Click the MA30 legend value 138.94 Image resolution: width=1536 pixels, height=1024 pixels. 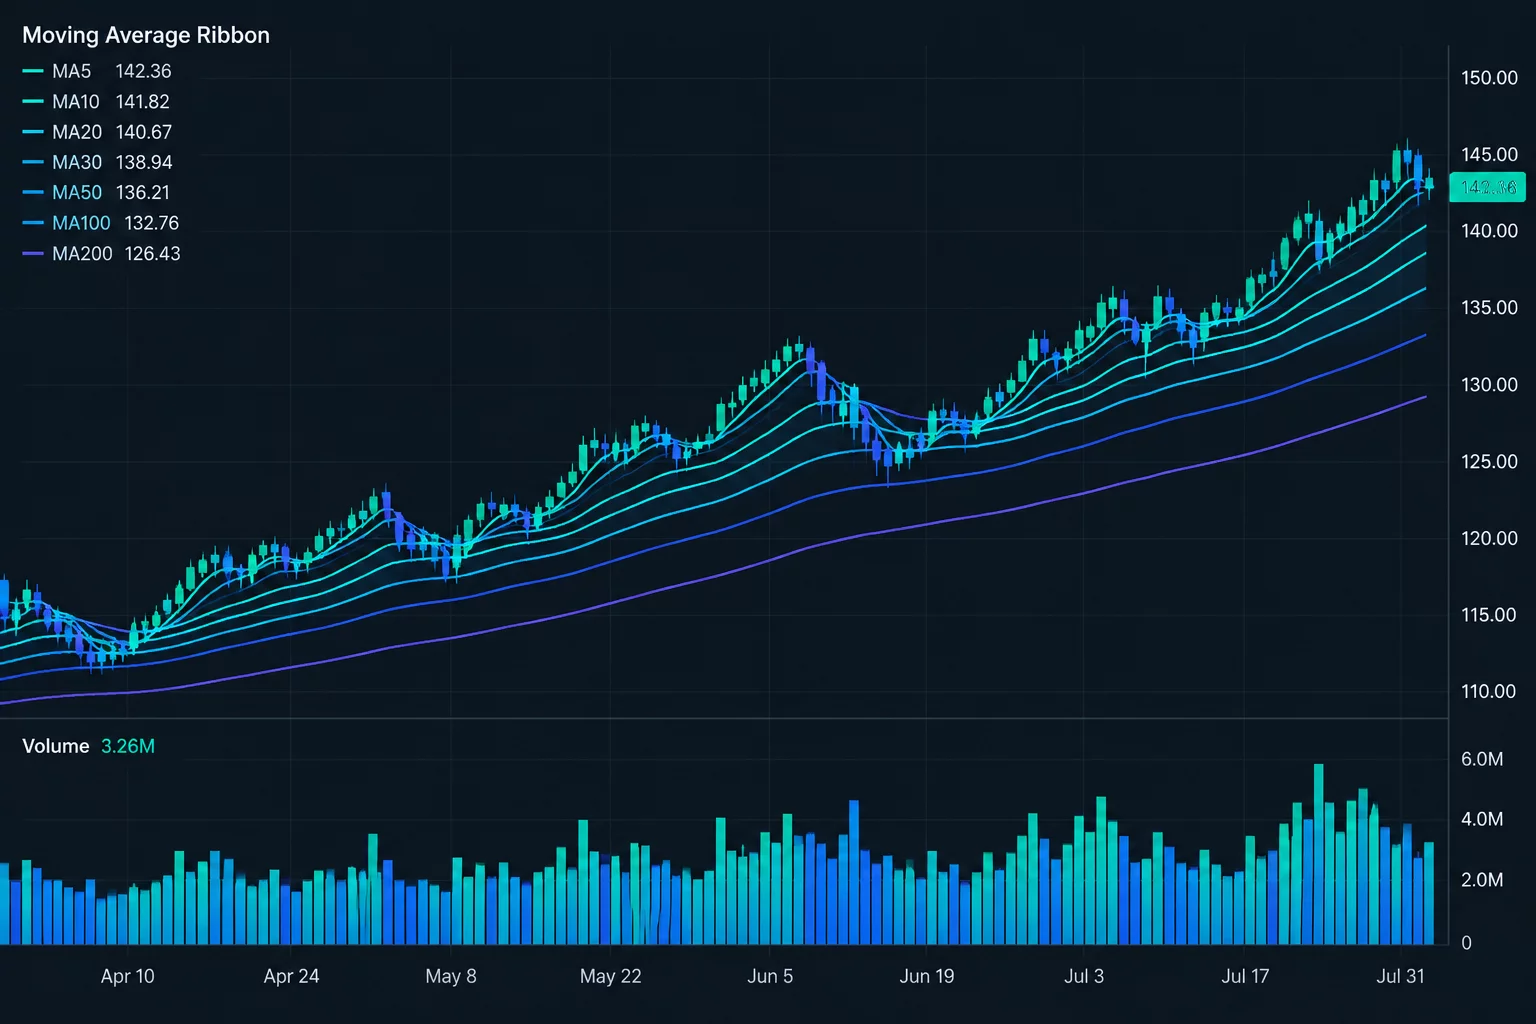click(x=144, y=162)
